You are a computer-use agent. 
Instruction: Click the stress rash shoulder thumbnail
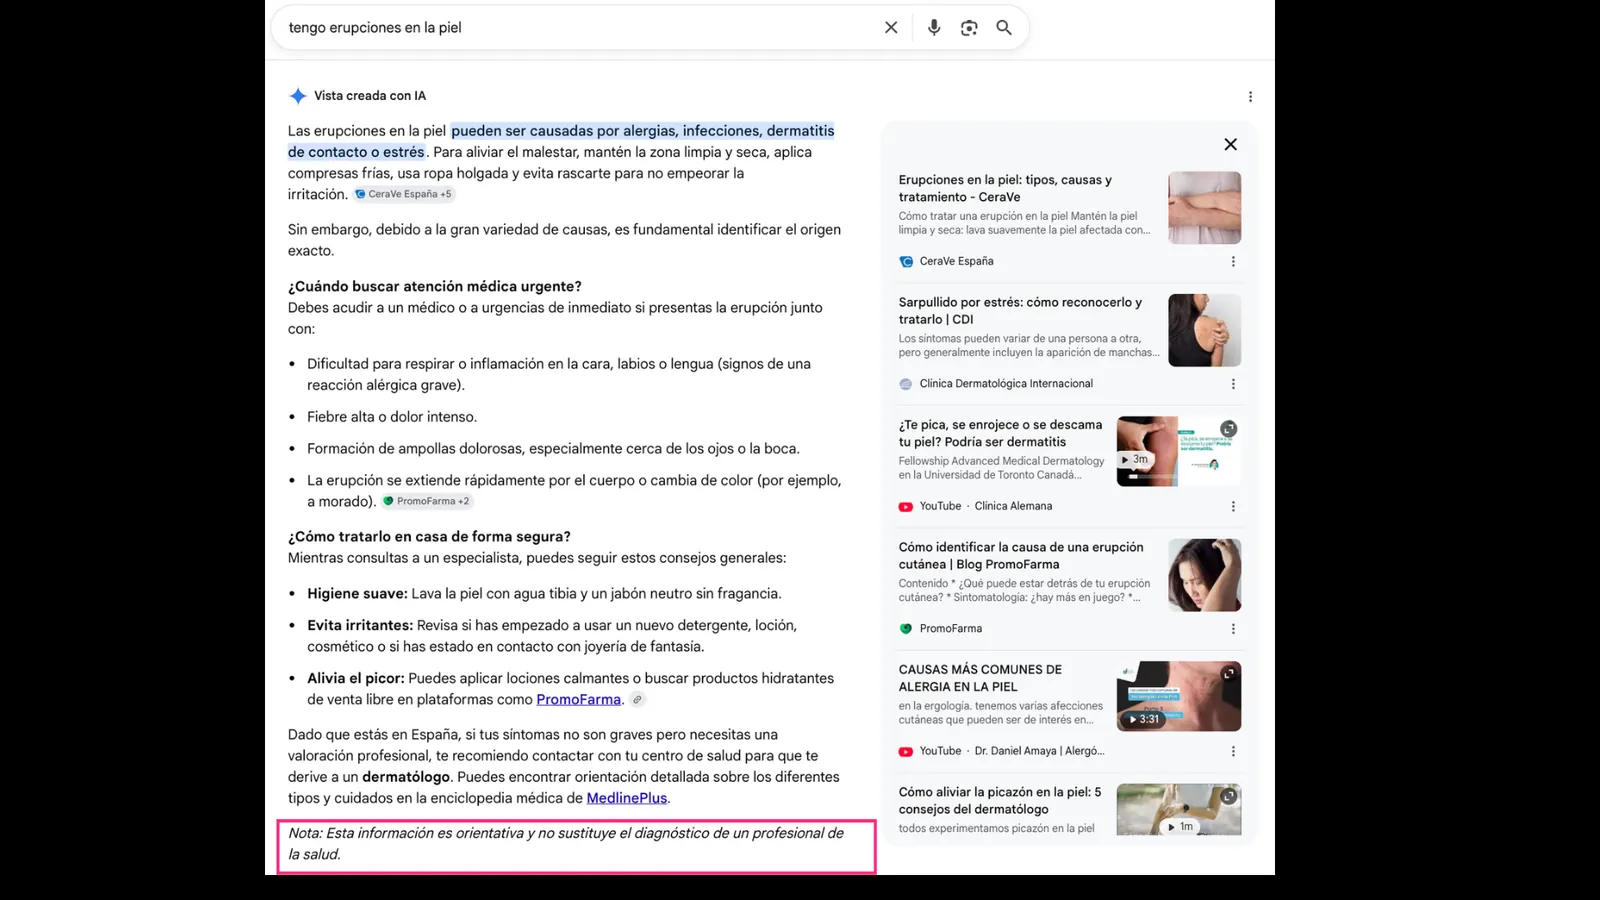(1205, 330)
